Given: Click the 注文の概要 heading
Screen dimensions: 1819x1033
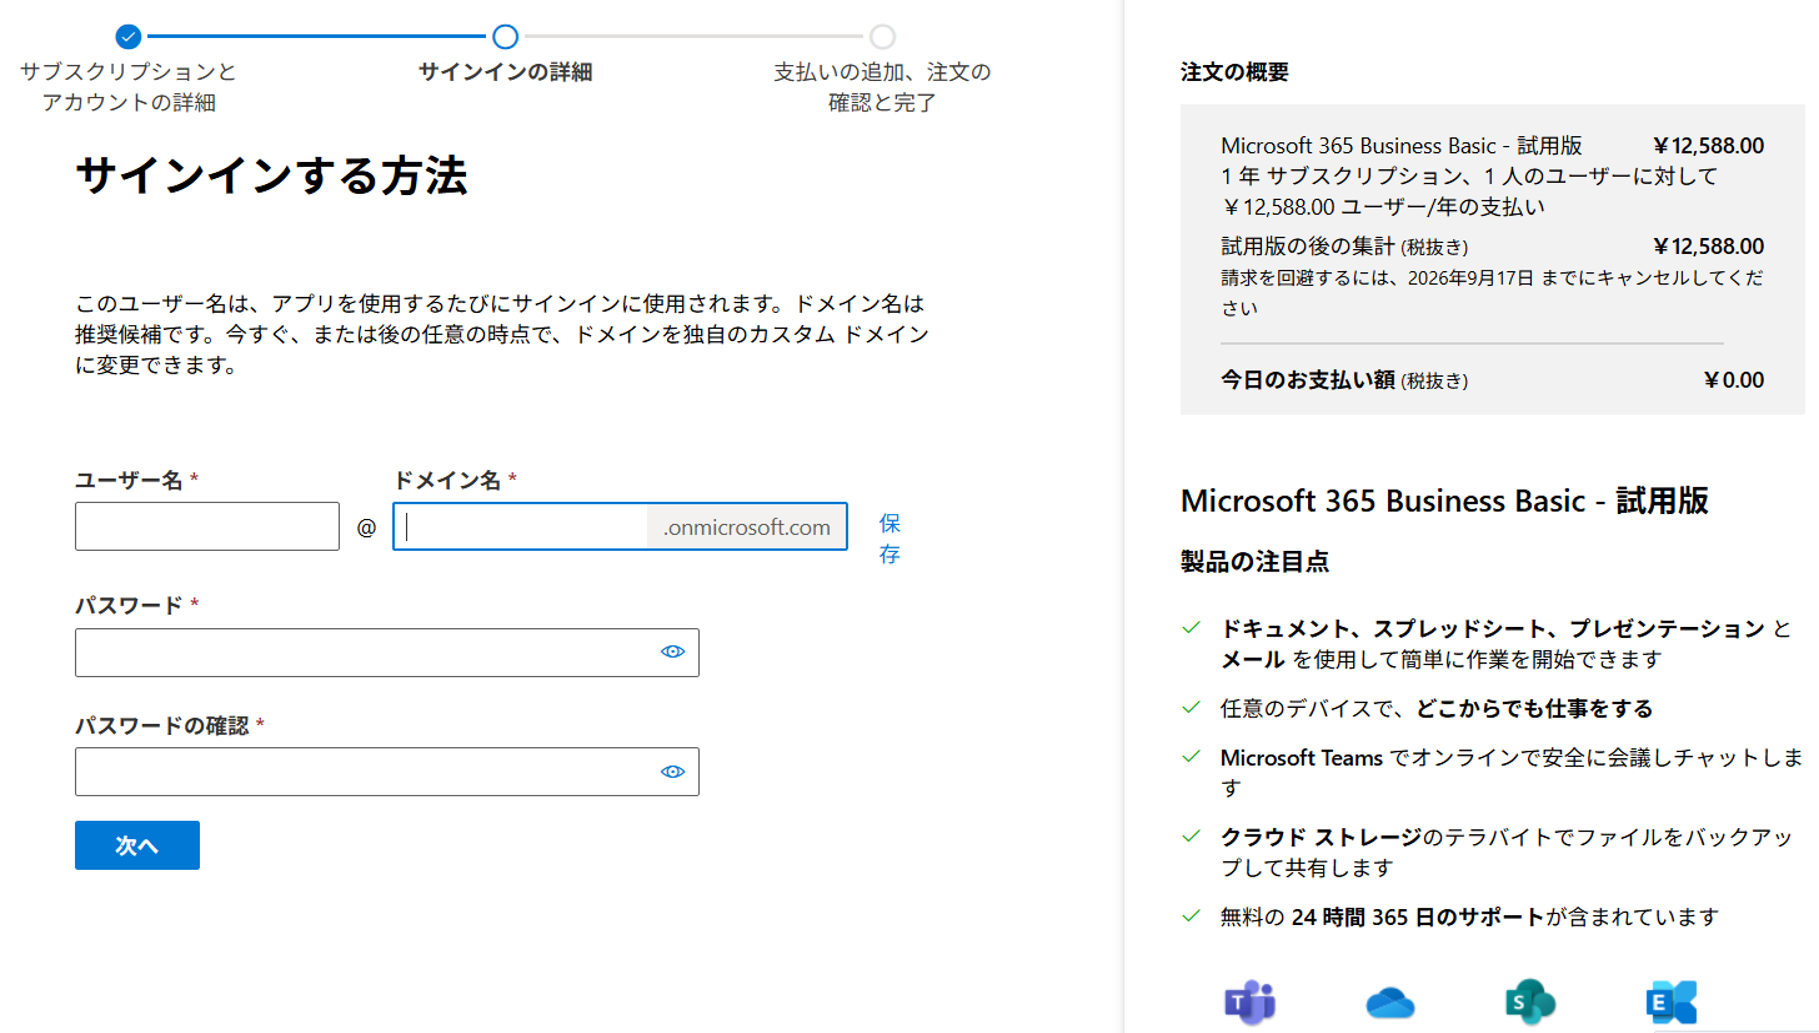Looking at the screenshot, I should 1234,72.
